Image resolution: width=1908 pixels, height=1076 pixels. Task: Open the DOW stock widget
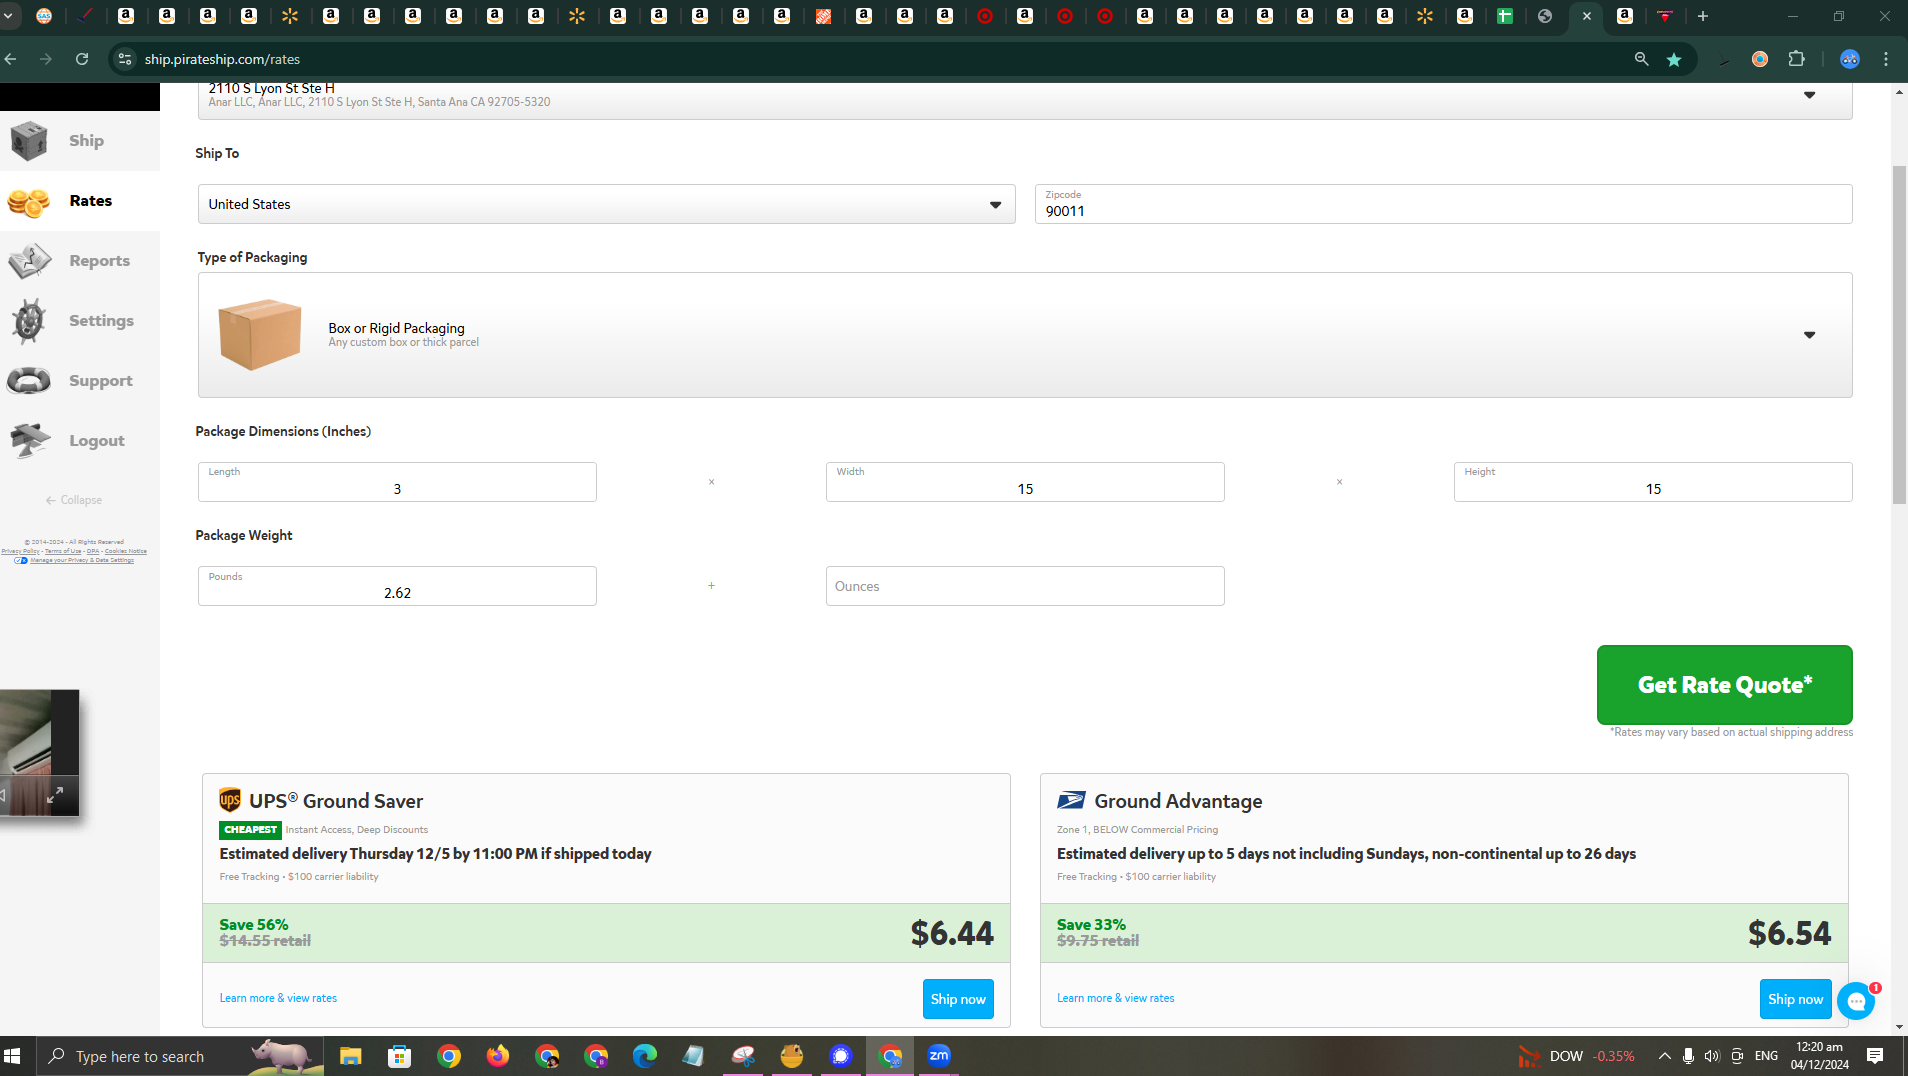tap(1577, 1056)
